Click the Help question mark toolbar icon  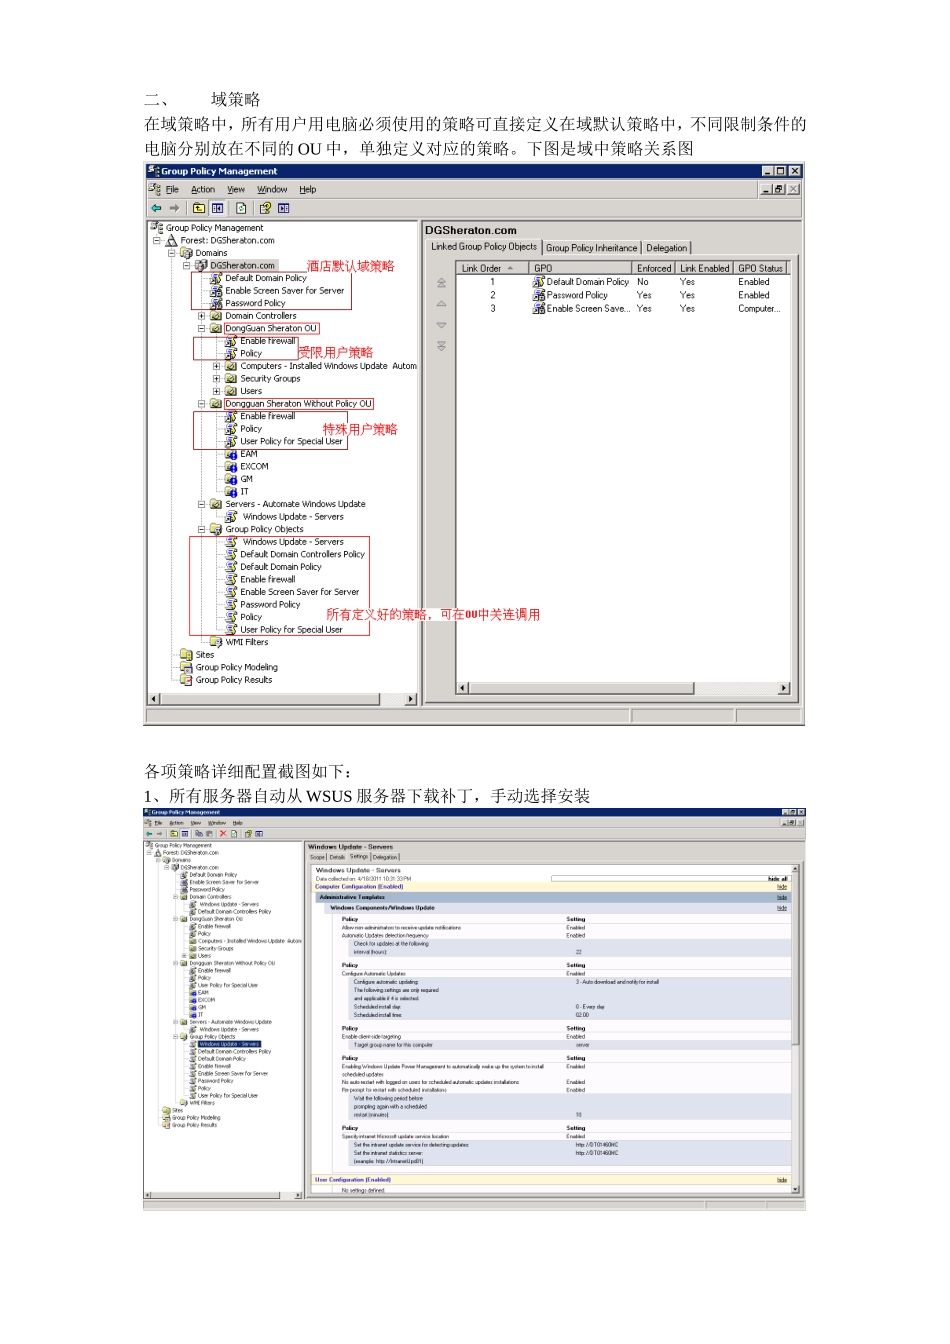click(265, 208)
